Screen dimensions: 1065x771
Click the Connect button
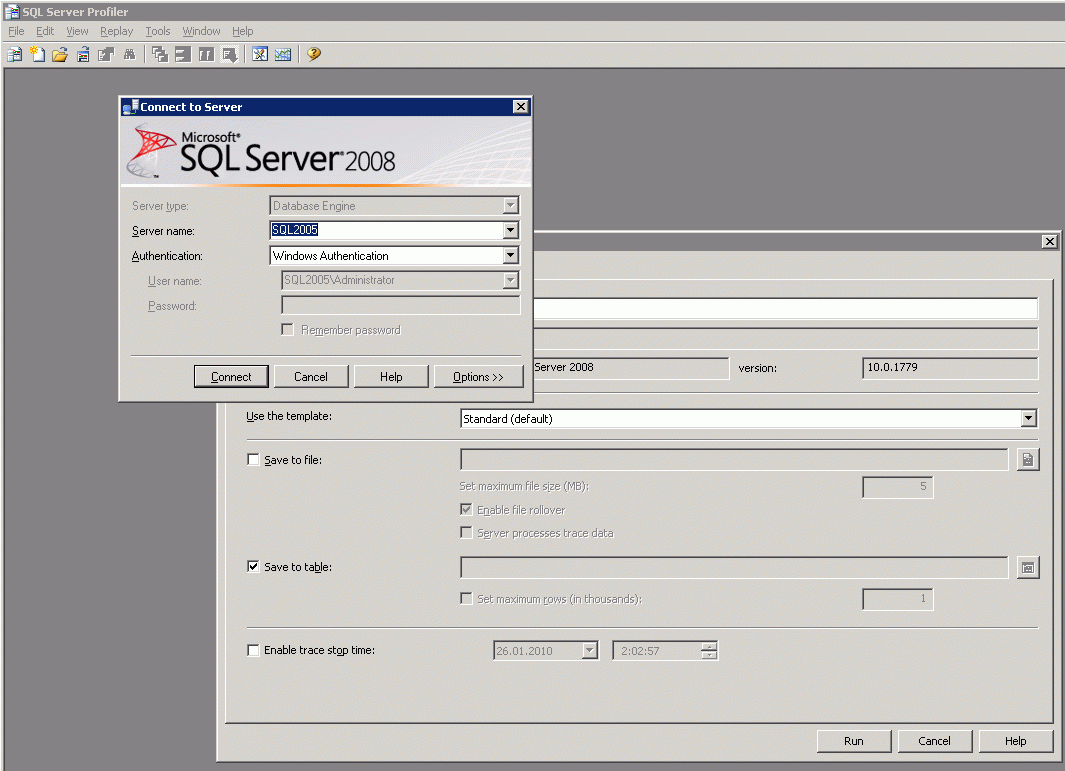click(231, 377)
